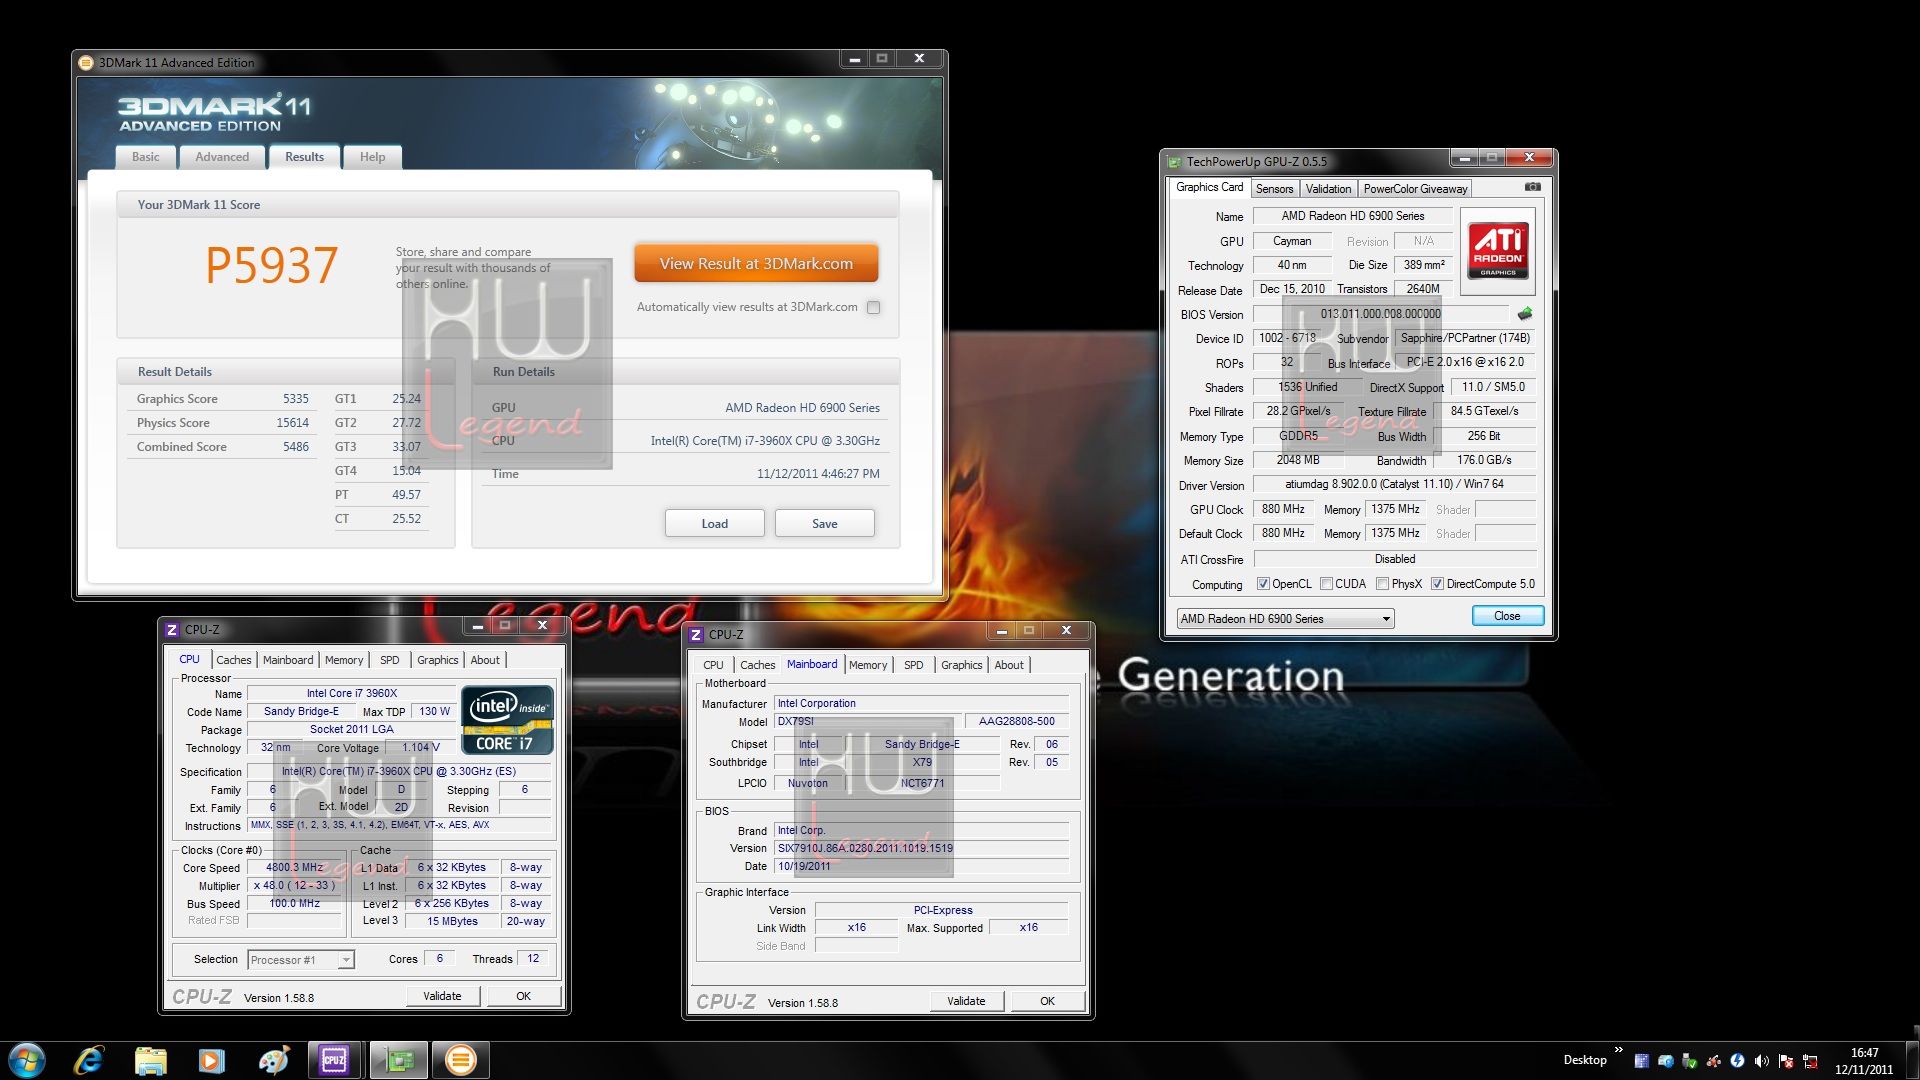Click Validate in the left CPU-Z window
The height and width of the screenshot is (1080, 1920).
click(442, 996)
